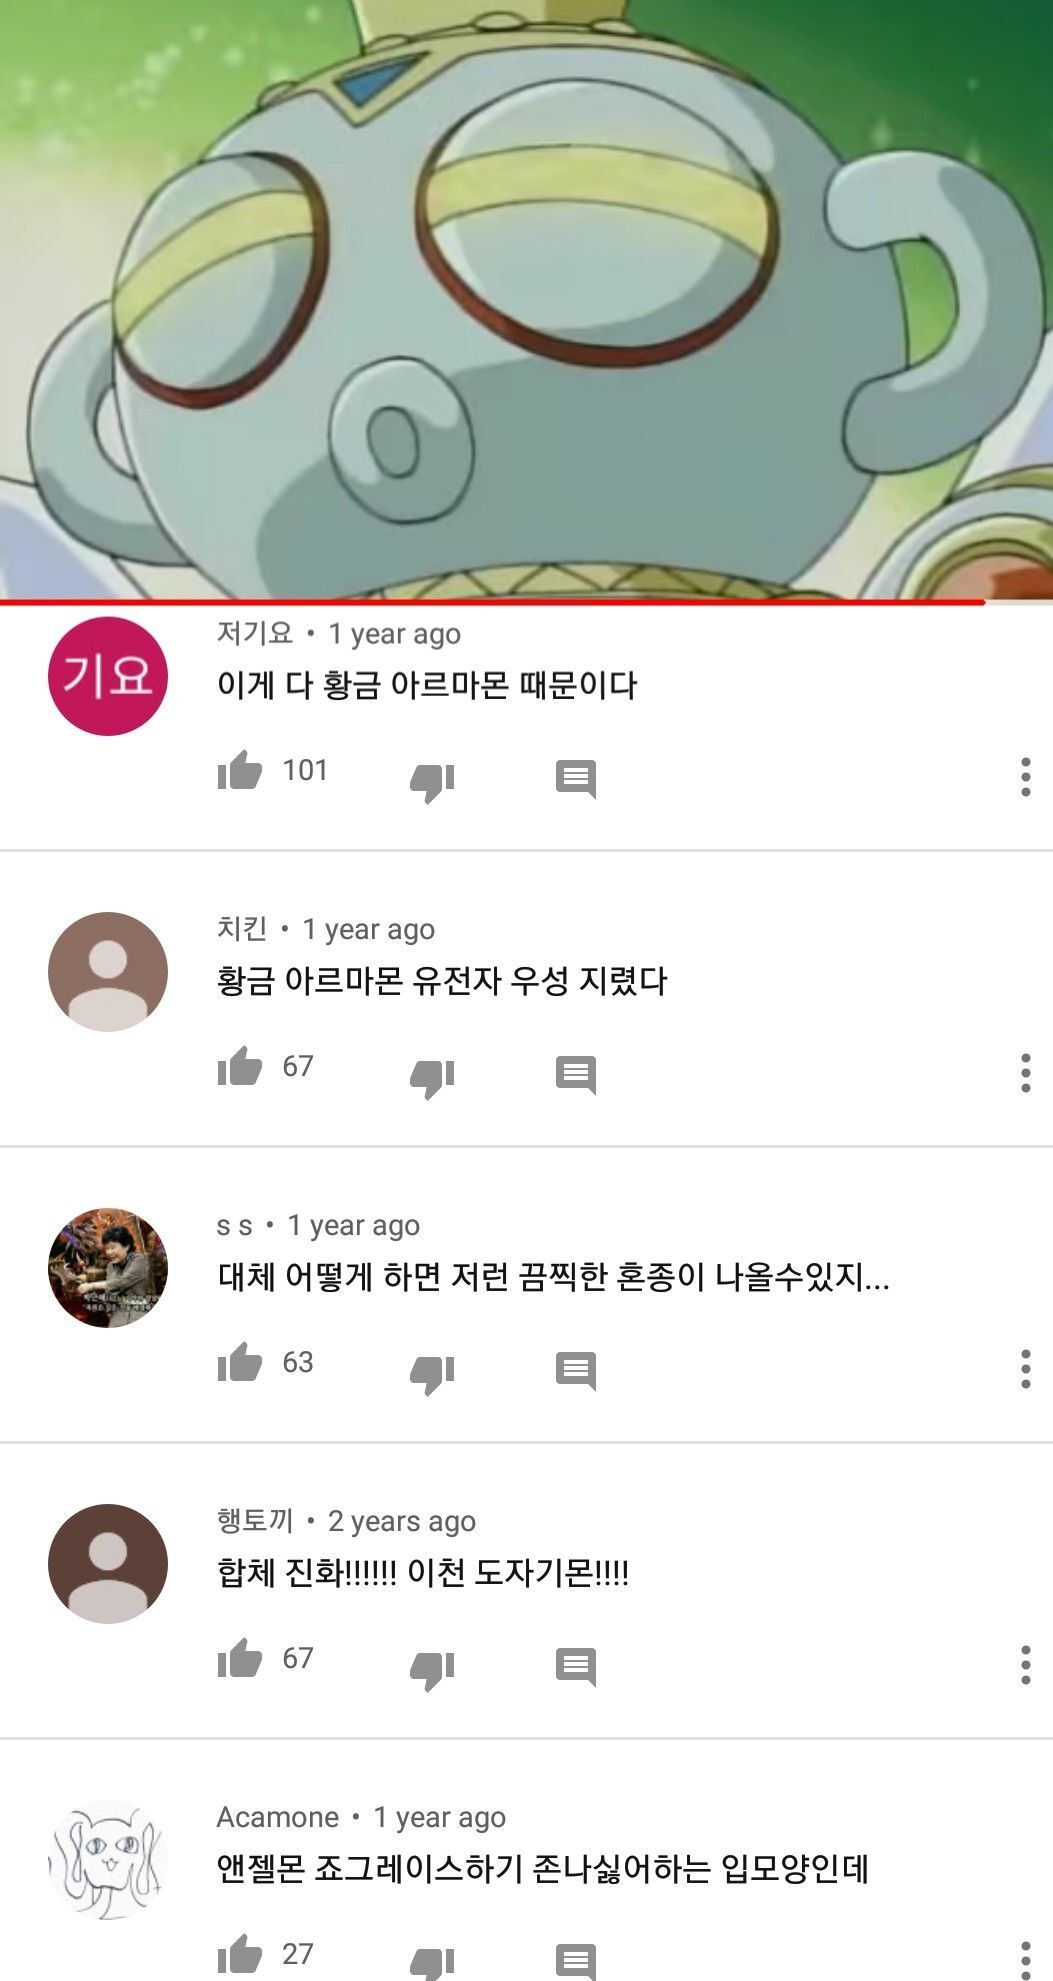Open Acamone channel name link
The width and height of the screenshot is (1053, 1981).
pyautogui.click(x=278, y=1817)
